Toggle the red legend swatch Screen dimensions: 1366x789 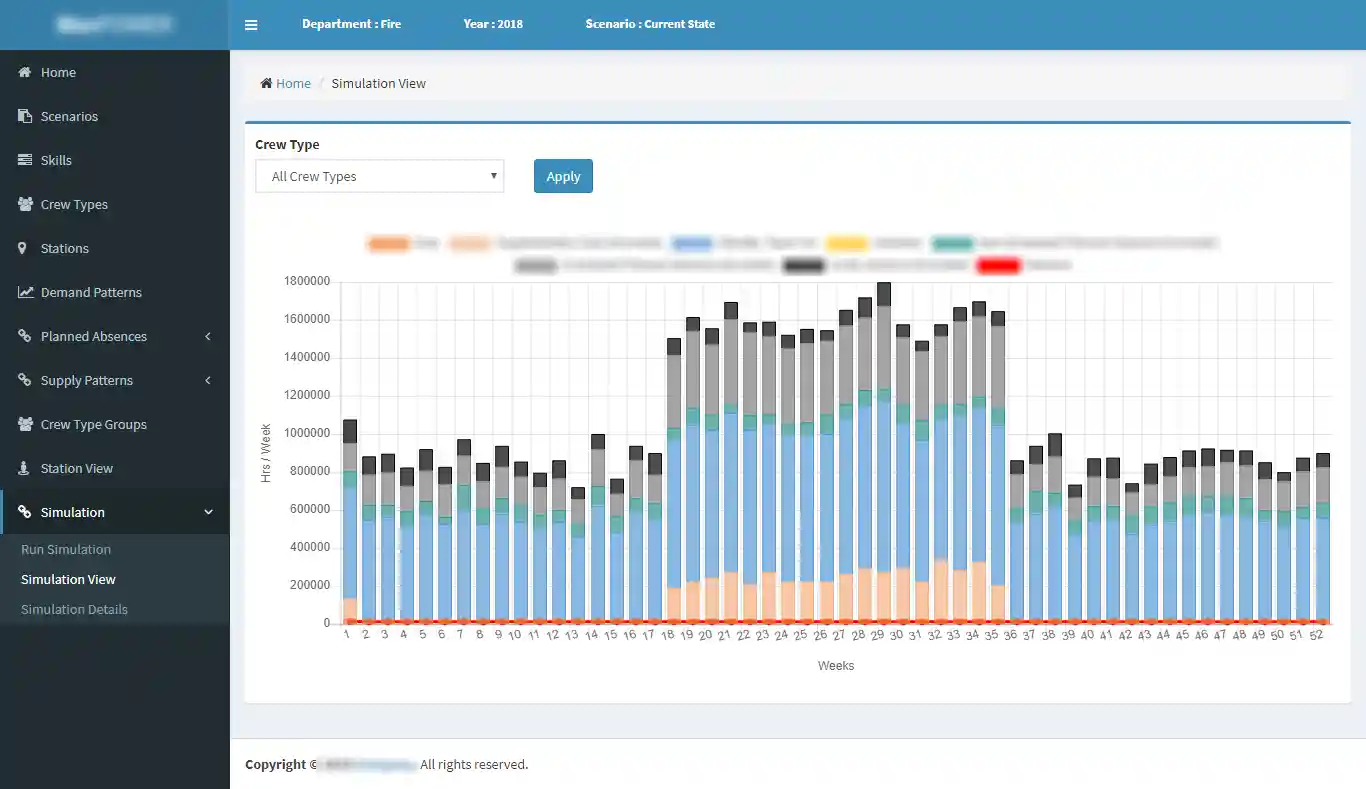(998, 265)
